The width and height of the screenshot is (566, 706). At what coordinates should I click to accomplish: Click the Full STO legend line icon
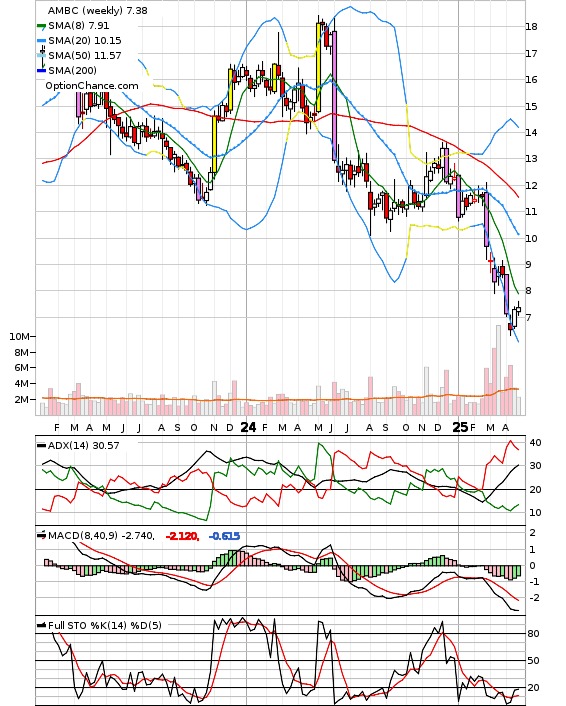pyautogui.click(x=41, y=625)
